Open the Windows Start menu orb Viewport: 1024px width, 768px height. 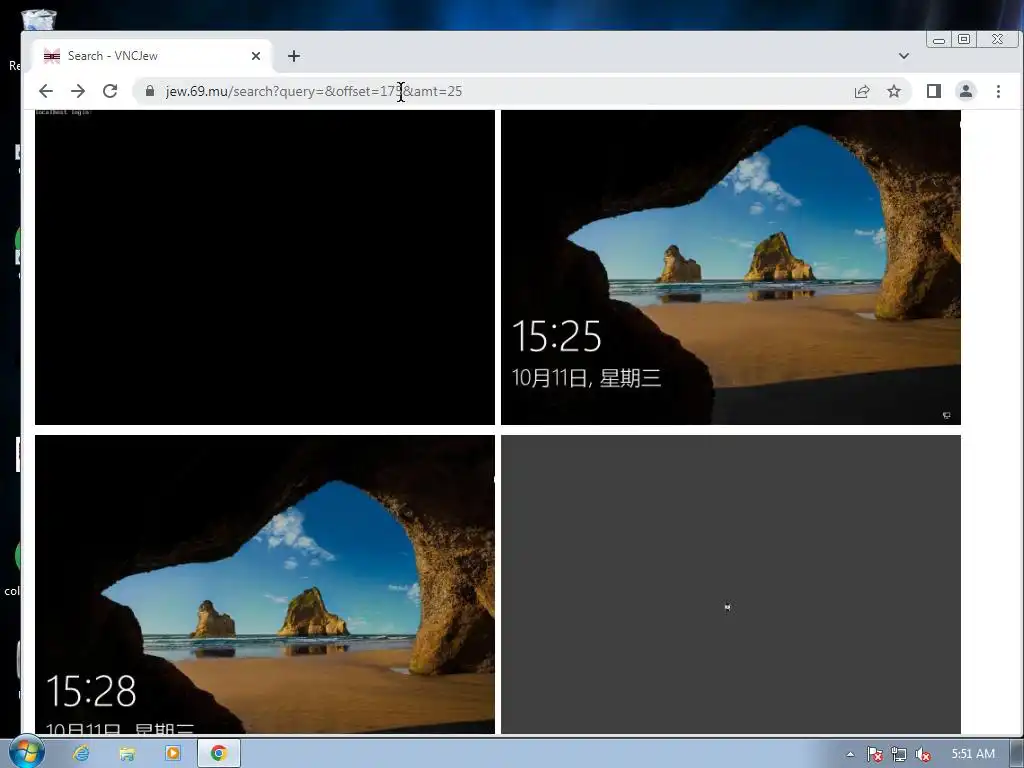coord(26,752)
